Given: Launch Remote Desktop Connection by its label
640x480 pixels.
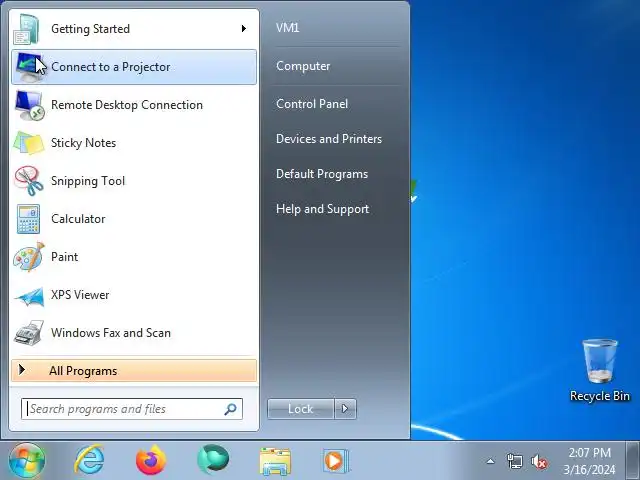Looking at the screenshot, I should [127, 105].
